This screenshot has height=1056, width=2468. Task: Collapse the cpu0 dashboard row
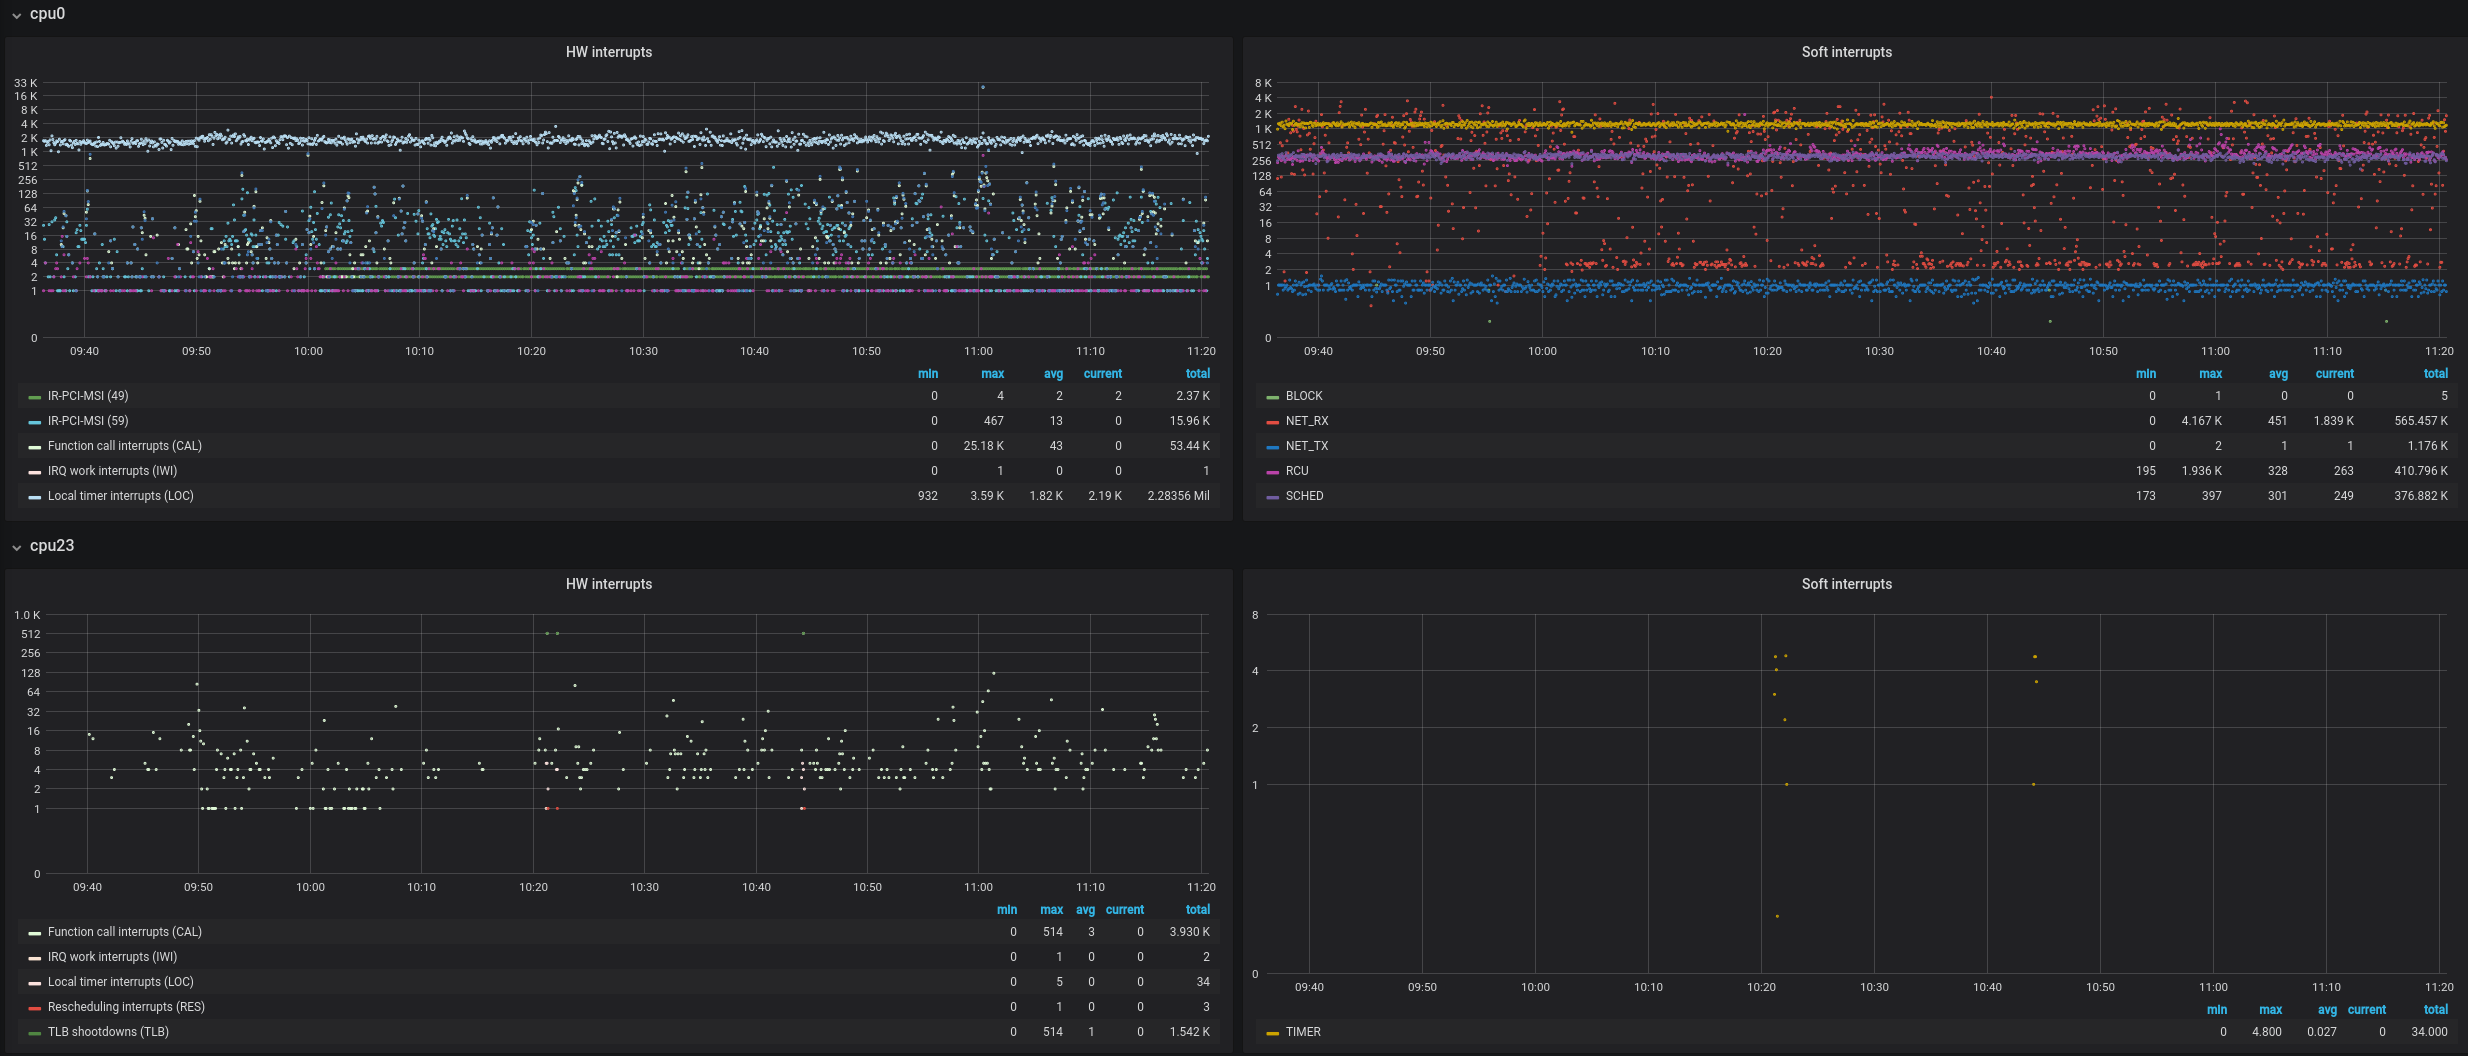pos(47,14)
